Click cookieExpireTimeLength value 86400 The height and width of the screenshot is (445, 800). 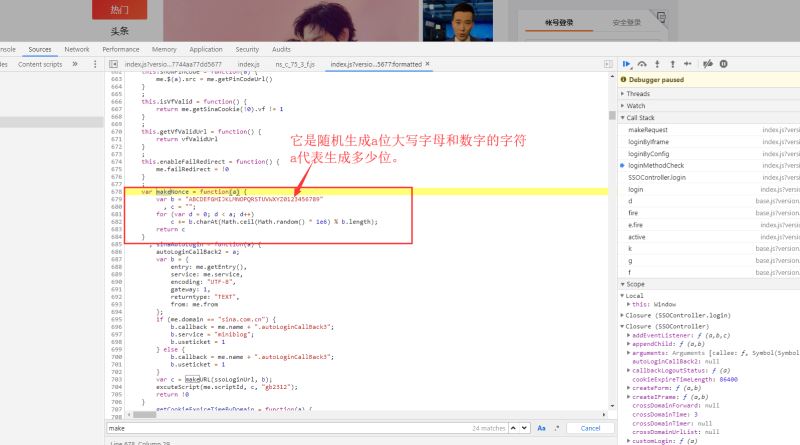click(x=729, y=380)
